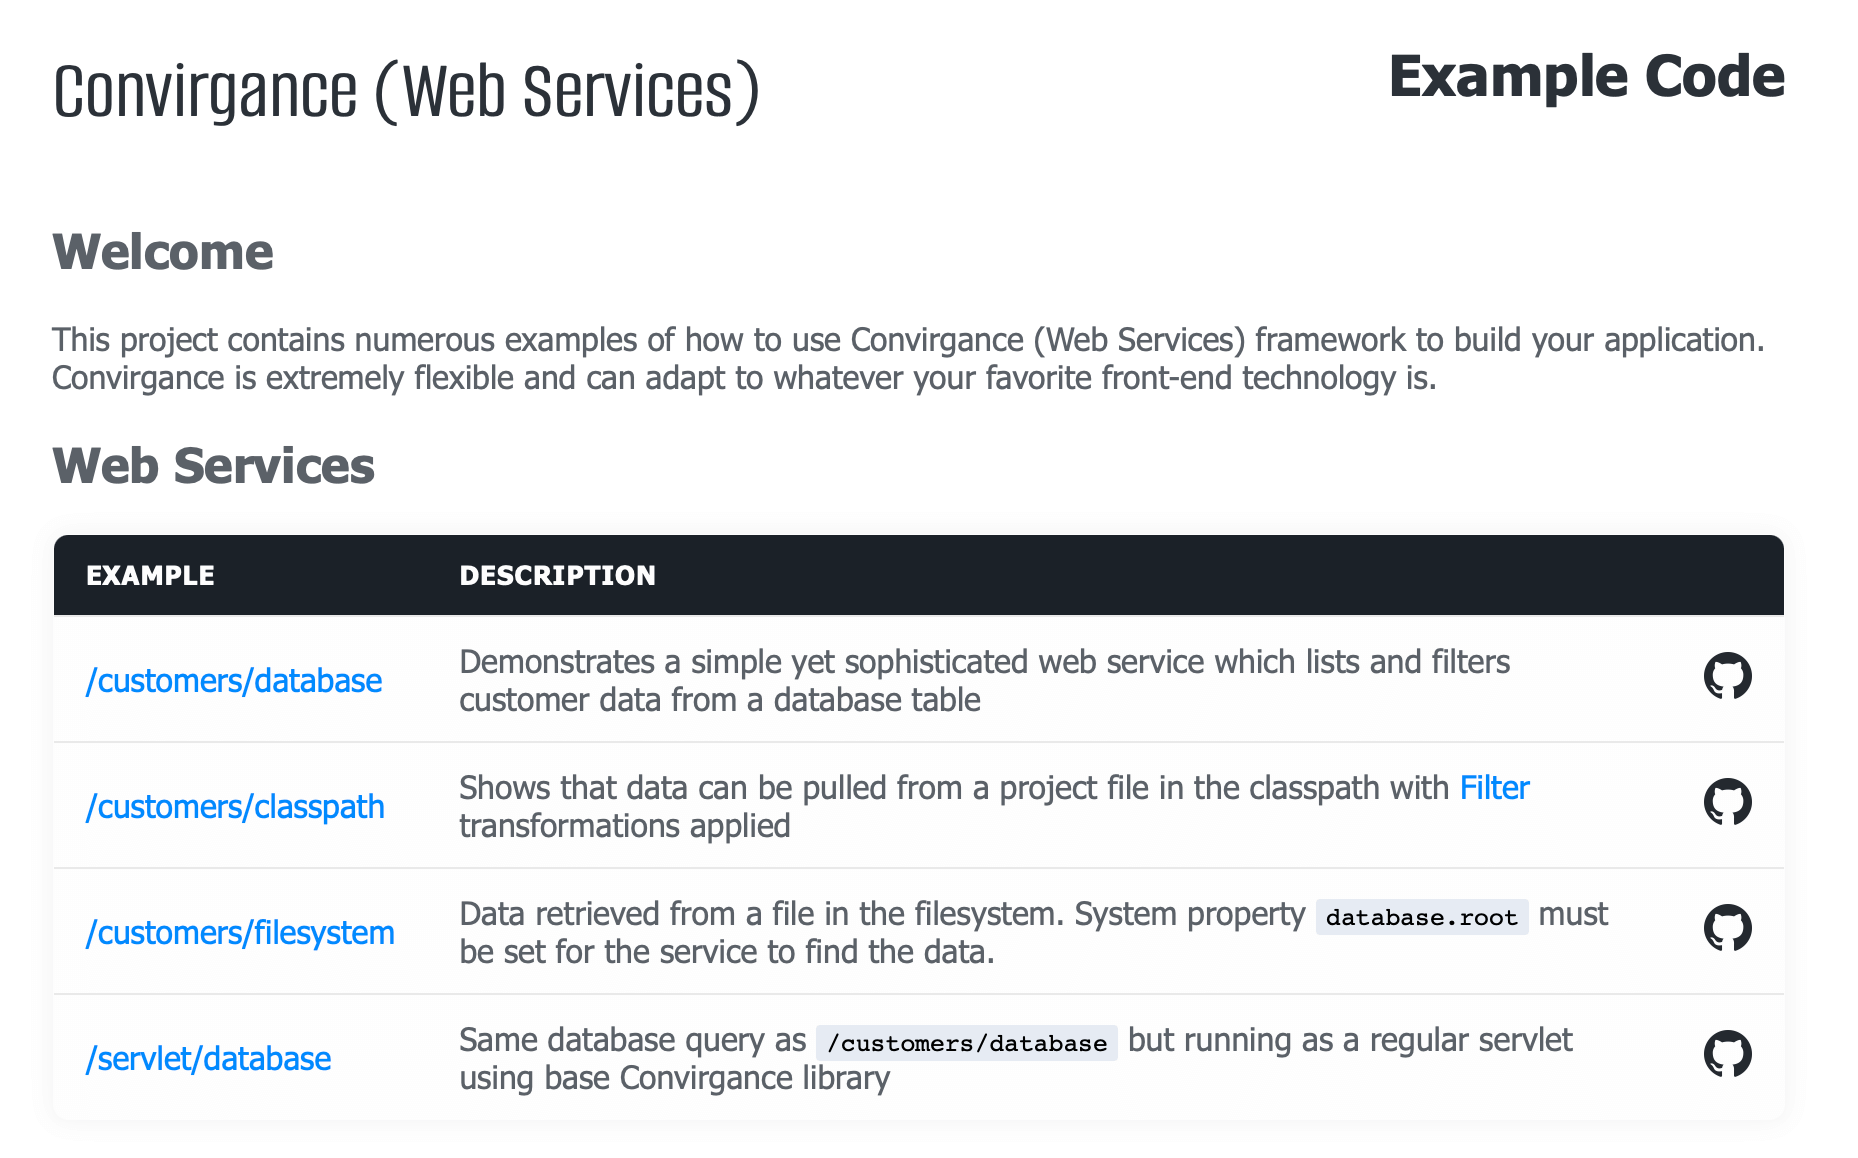Image resolution: width=1858 pixels, height=1158 pixels.
Task: Open the /customers/filesystem example link
Action: (x=239, y=933)
